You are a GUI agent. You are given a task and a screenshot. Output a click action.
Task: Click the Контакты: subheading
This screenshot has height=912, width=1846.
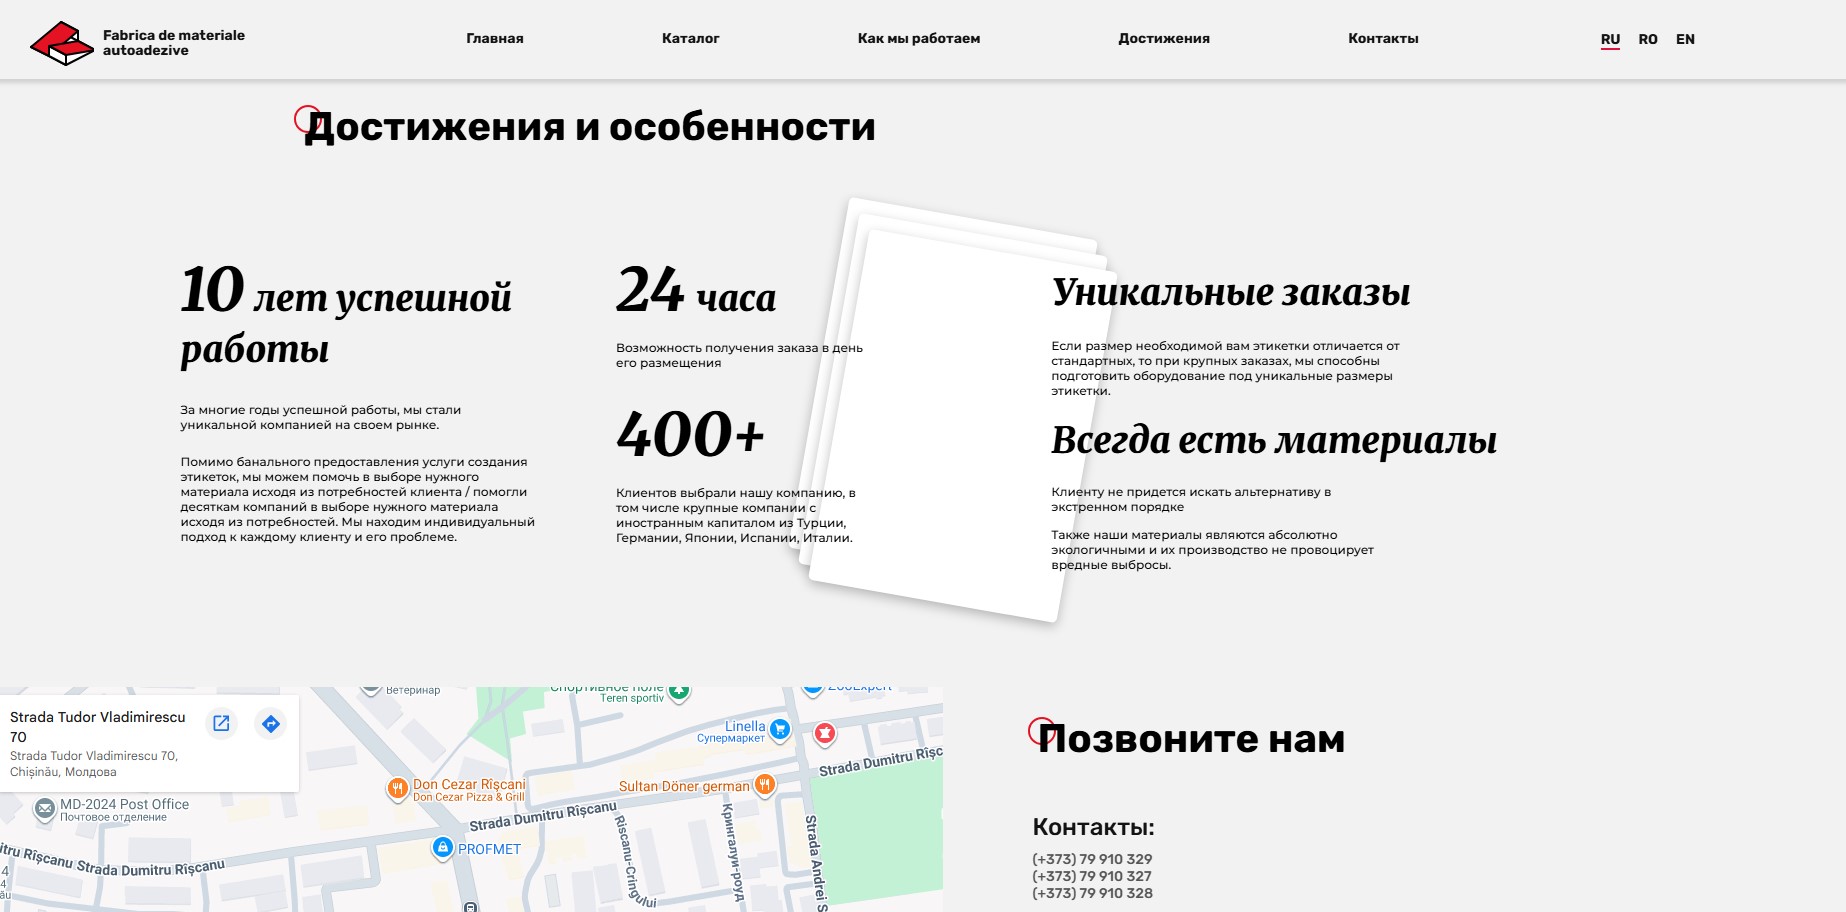coord(1093,828)
